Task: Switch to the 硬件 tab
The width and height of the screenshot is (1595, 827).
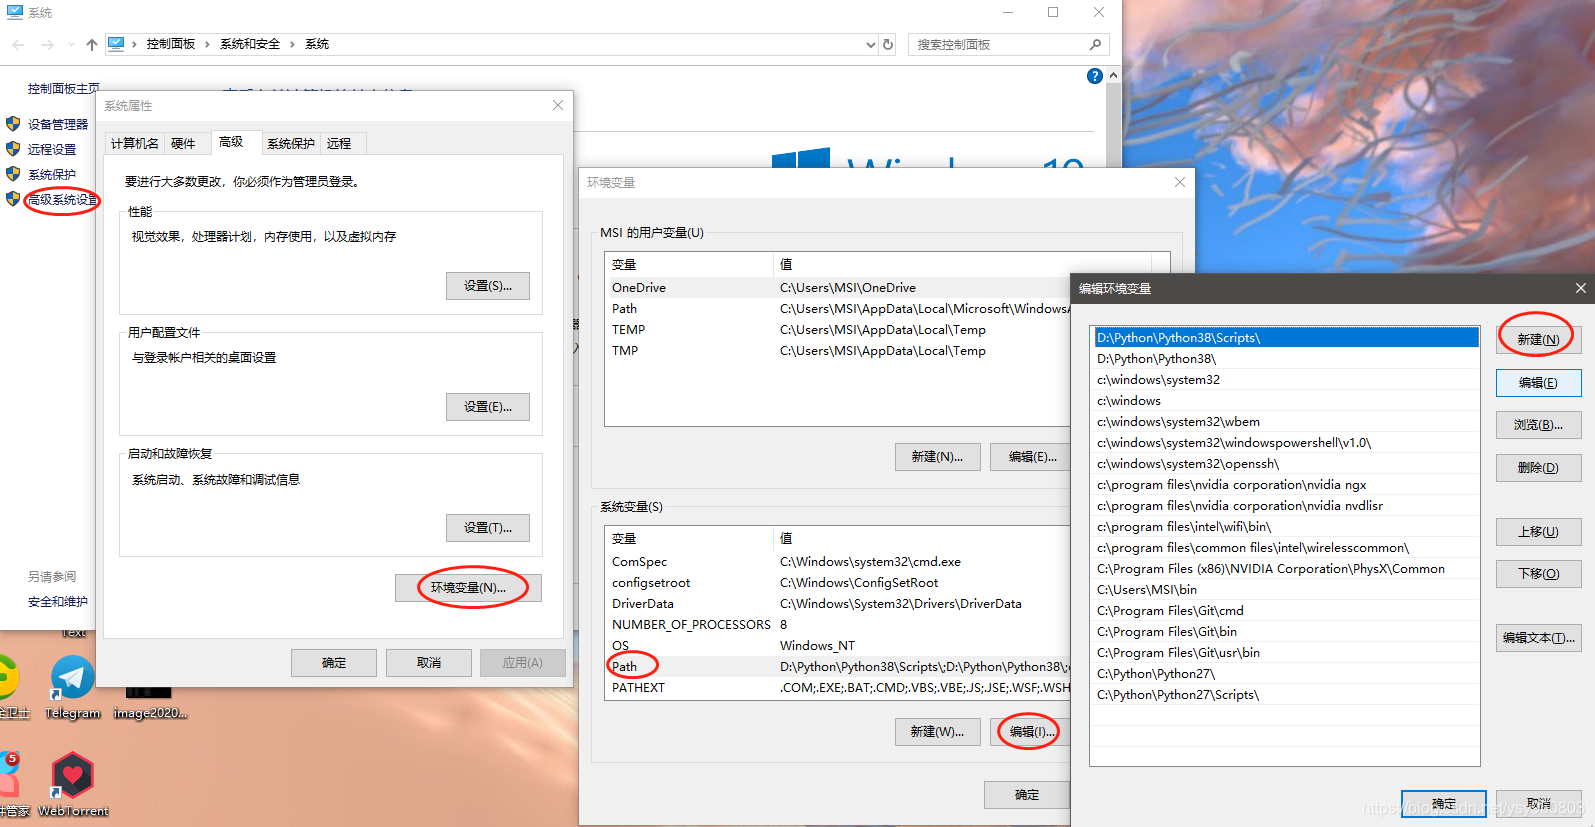Action: point(183,144)
